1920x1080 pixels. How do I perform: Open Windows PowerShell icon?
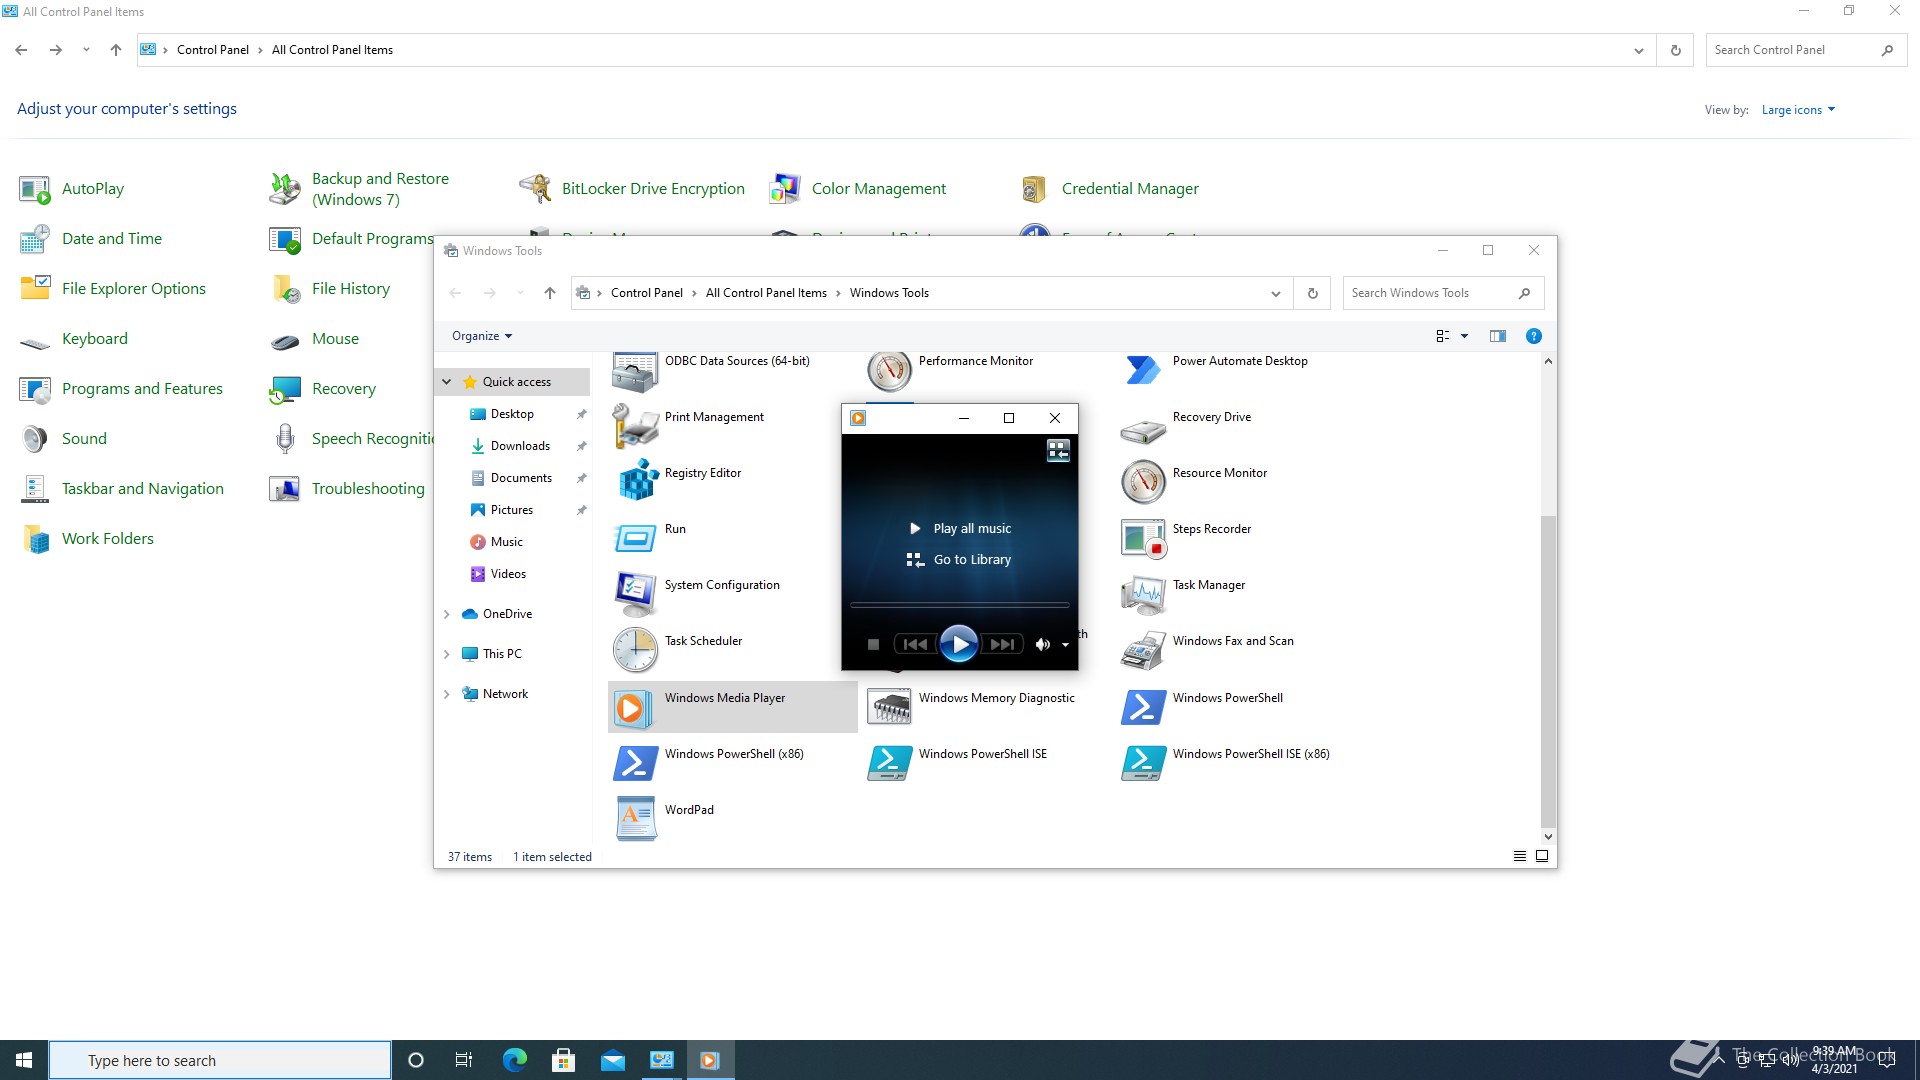click(1143, 708)
